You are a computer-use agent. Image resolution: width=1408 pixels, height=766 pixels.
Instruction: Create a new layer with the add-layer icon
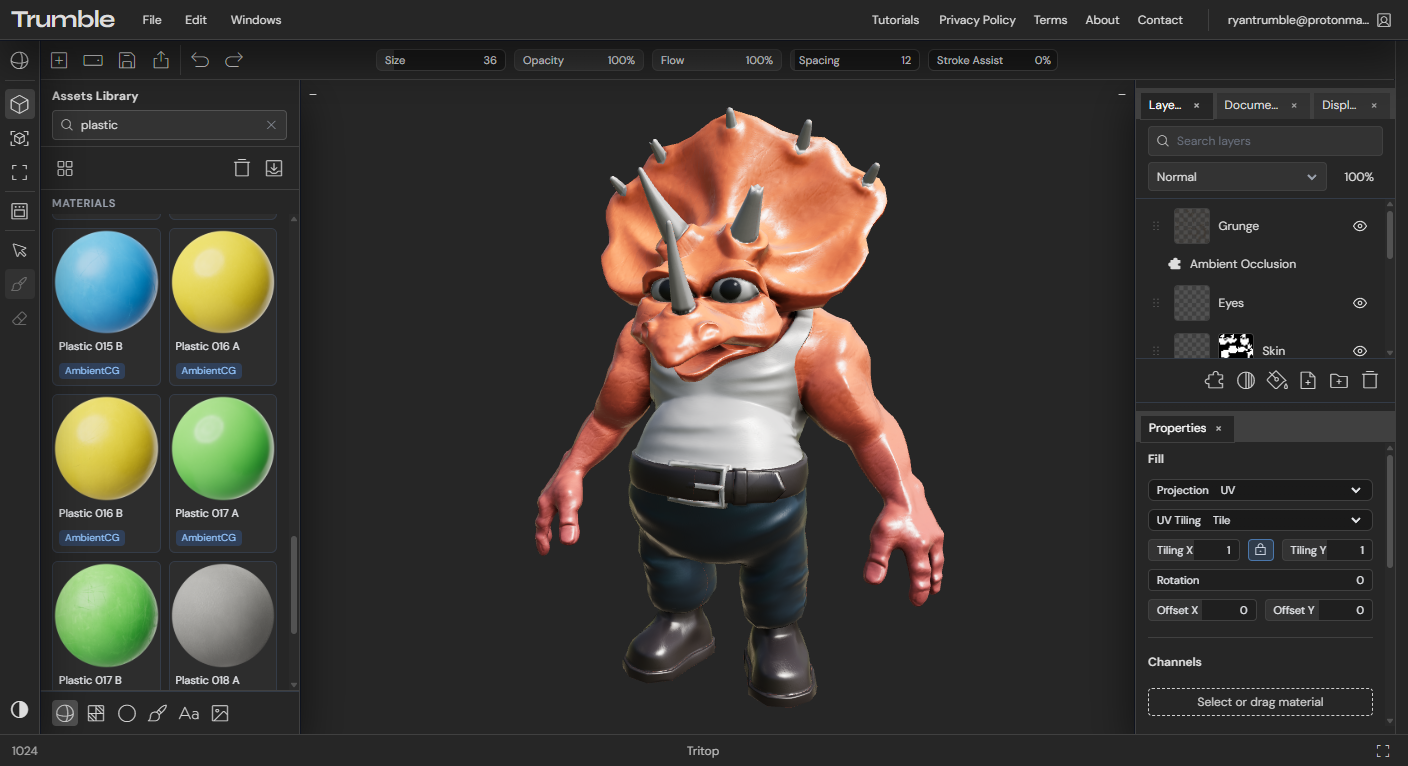click(x=1308, y=380)
